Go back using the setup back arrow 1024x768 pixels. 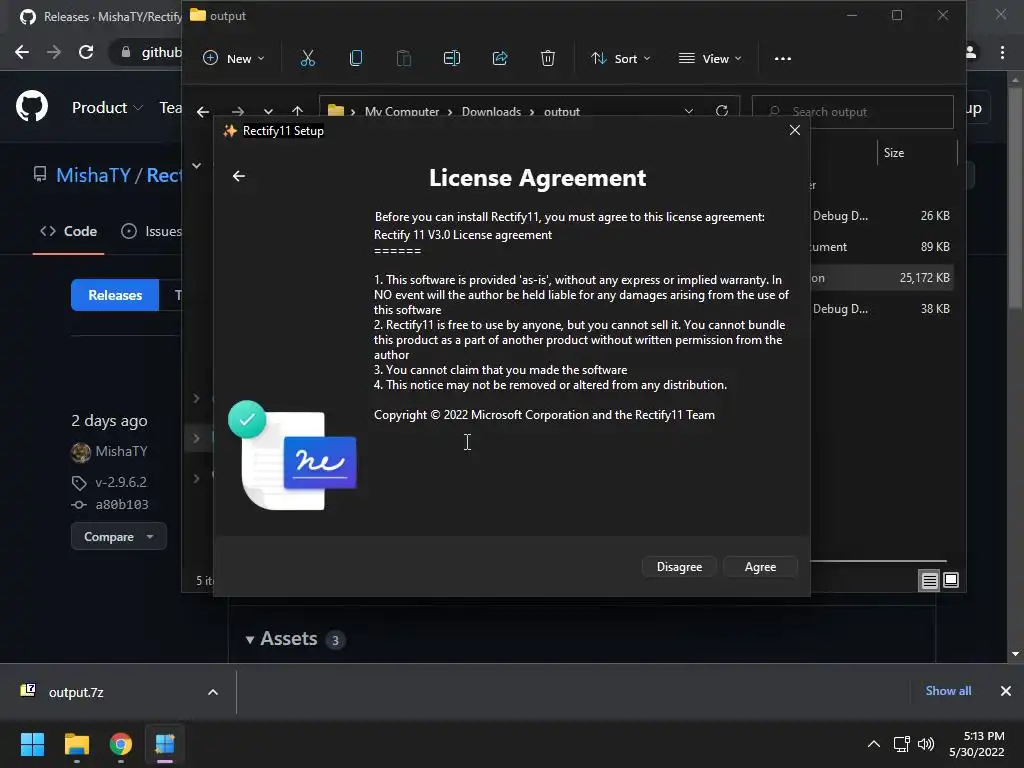coord(239,176)
